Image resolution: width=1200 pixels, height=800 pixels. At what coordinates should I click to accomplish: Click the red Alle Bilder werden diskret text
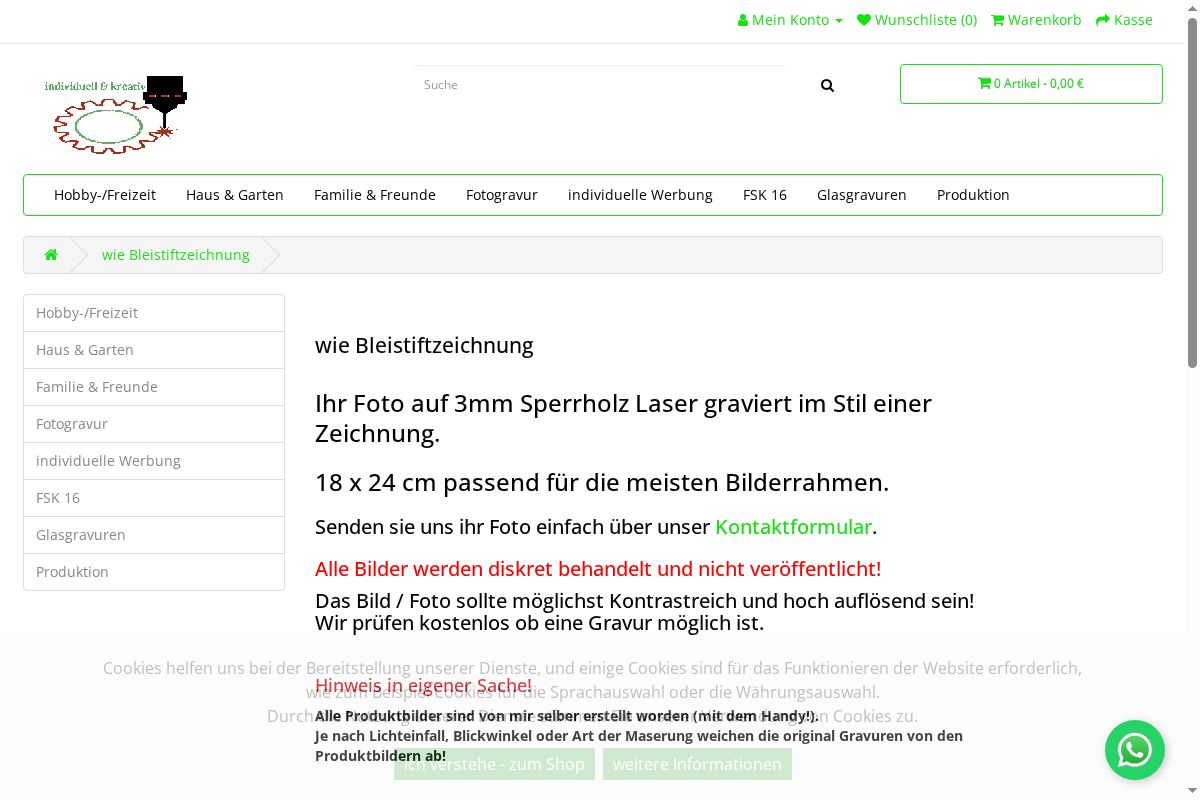point(598,569)
